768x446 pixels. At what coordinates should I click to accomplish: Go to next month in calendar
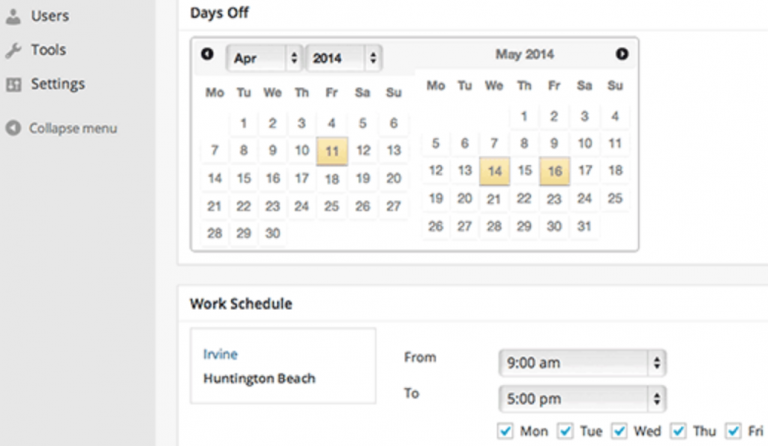pyautogui.click(x=622, y=54)
